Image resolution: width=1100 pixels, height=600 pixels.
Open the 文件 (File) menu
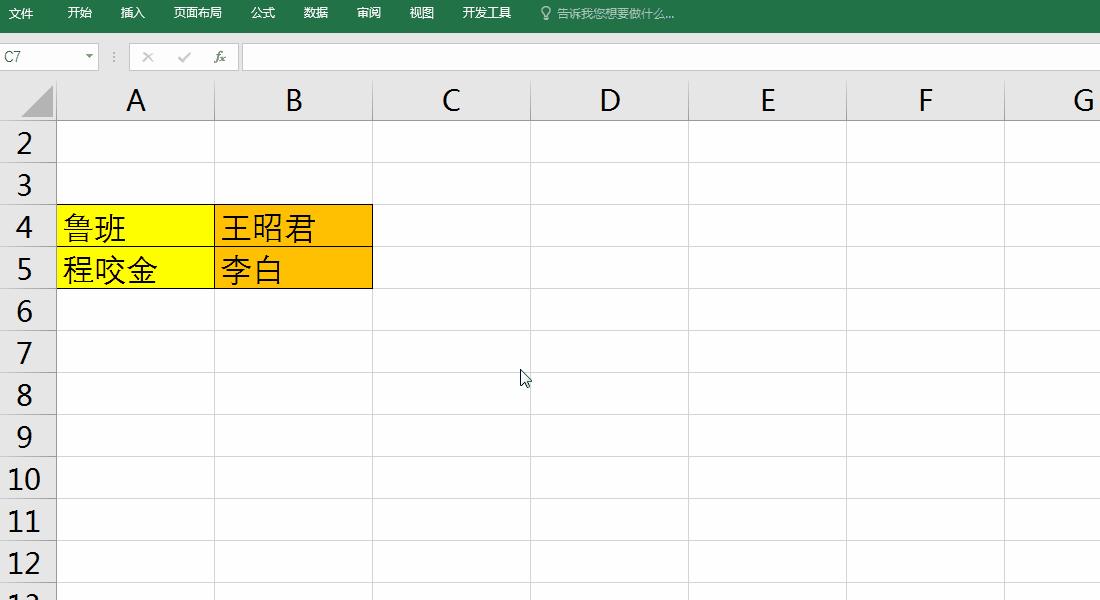point(22,14)
